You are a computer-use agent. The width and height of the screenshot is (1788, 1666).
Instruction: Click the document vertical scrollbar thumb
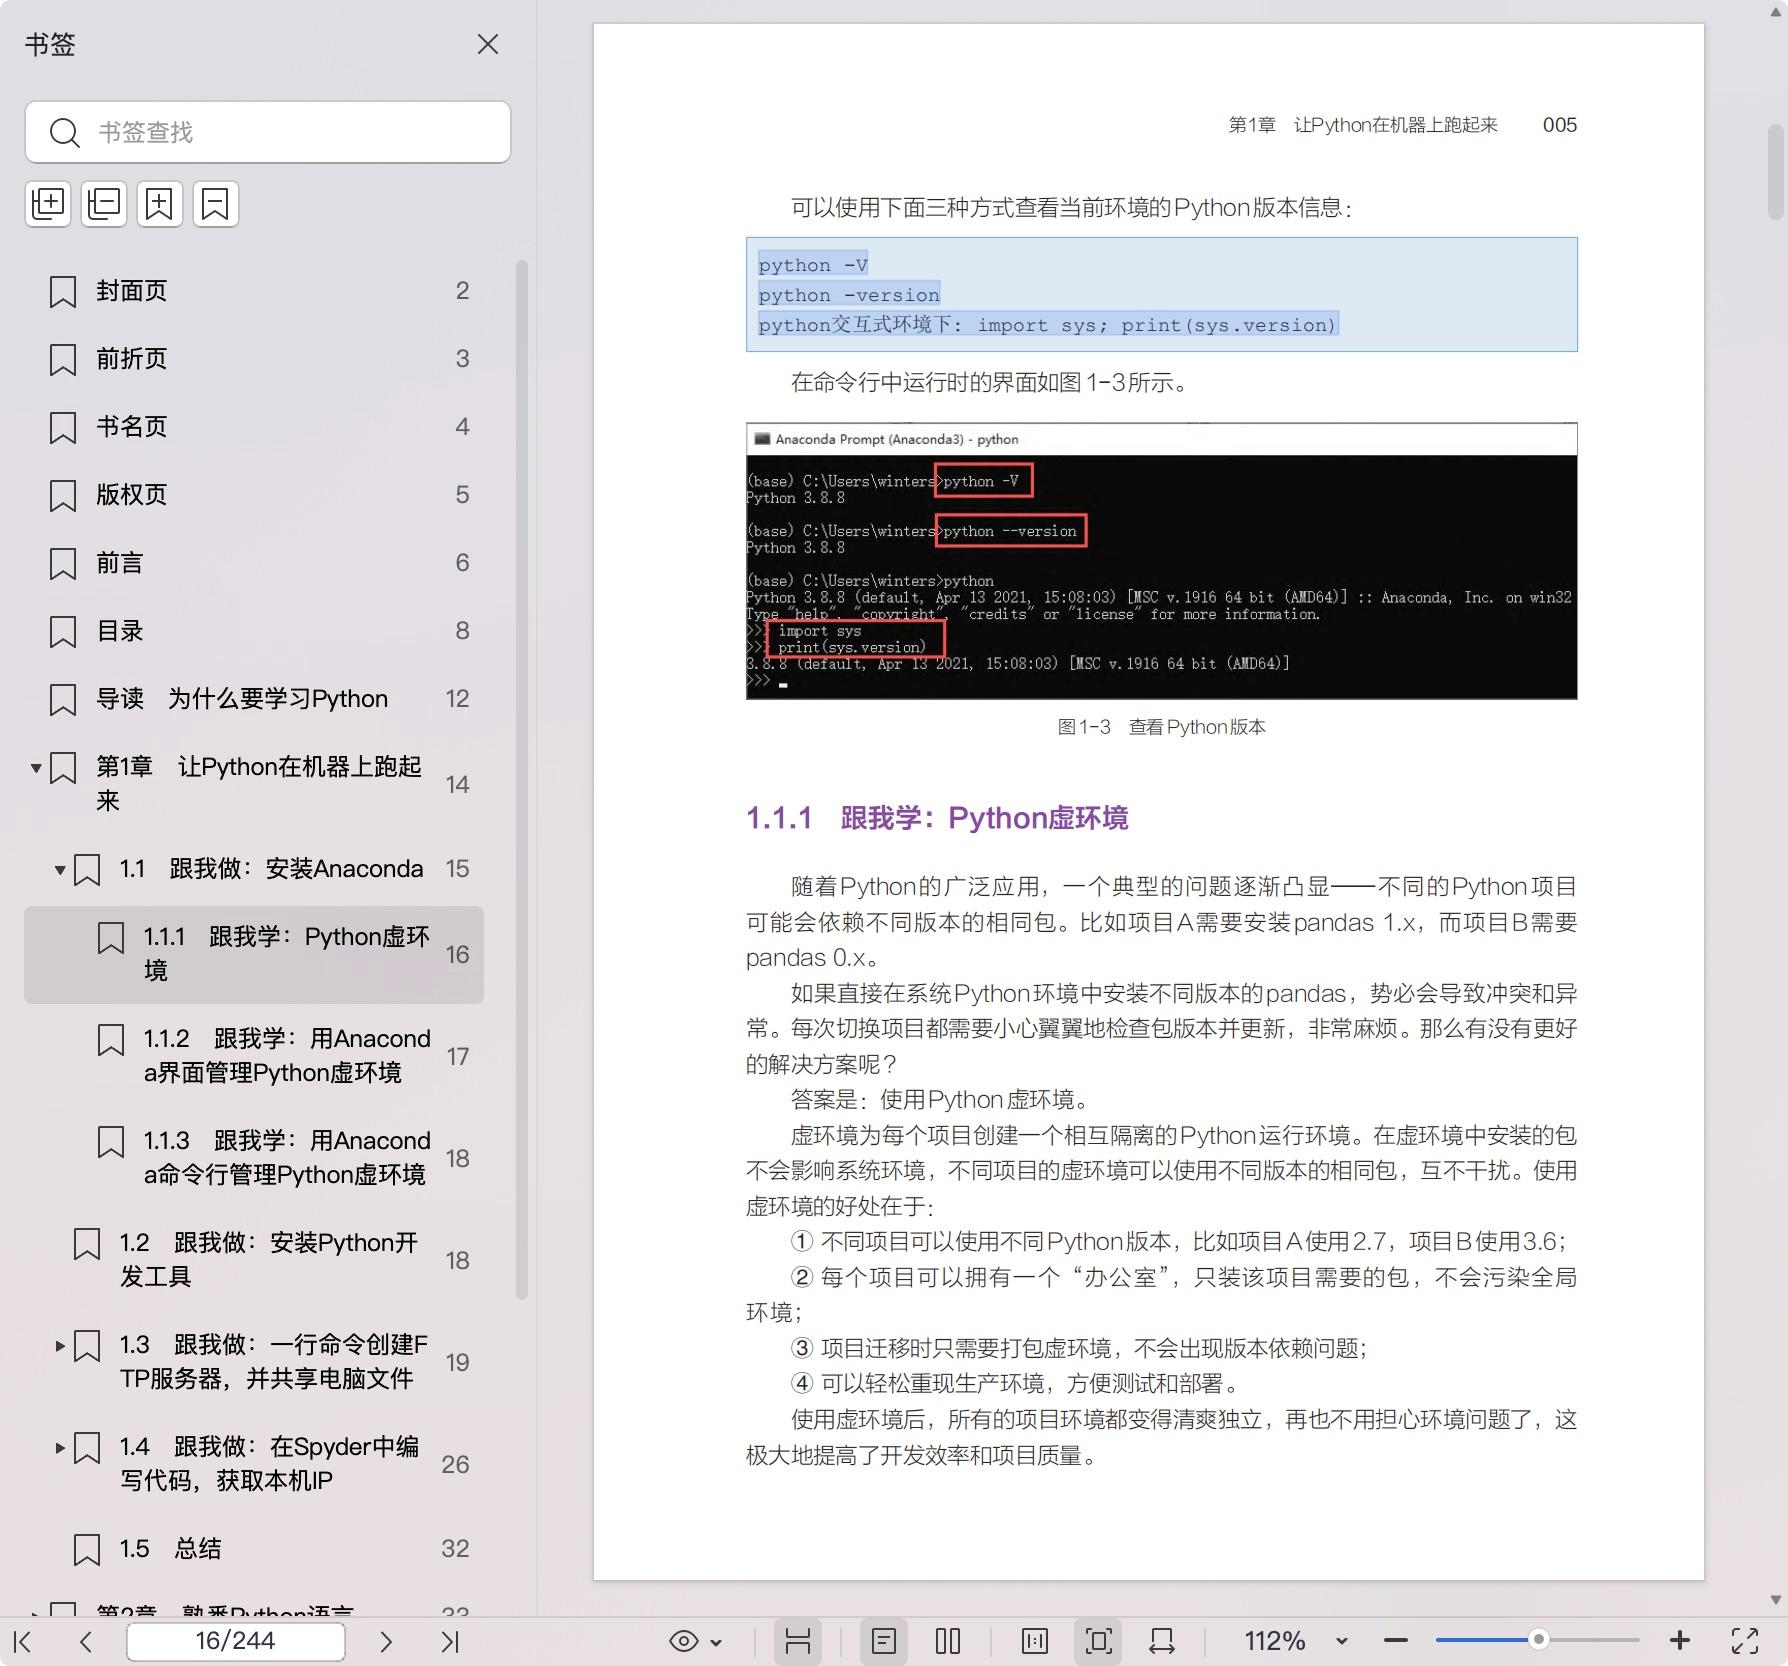1776,171
